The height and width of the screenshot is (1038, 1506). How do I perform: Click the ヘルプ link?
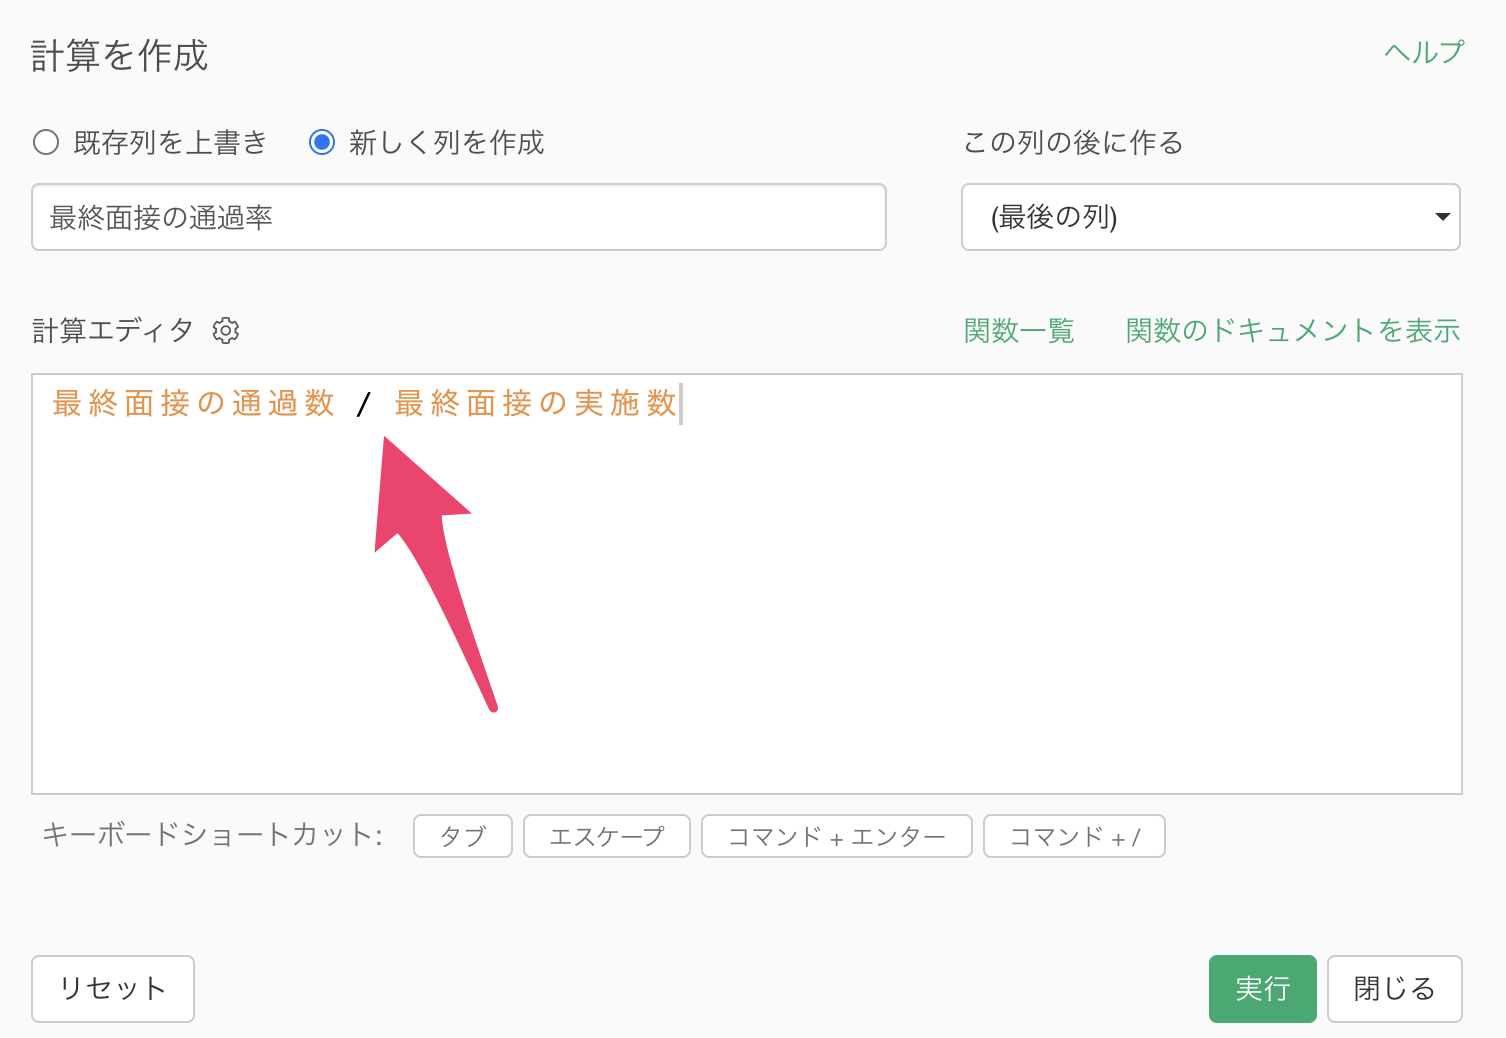pos(1424,52)
